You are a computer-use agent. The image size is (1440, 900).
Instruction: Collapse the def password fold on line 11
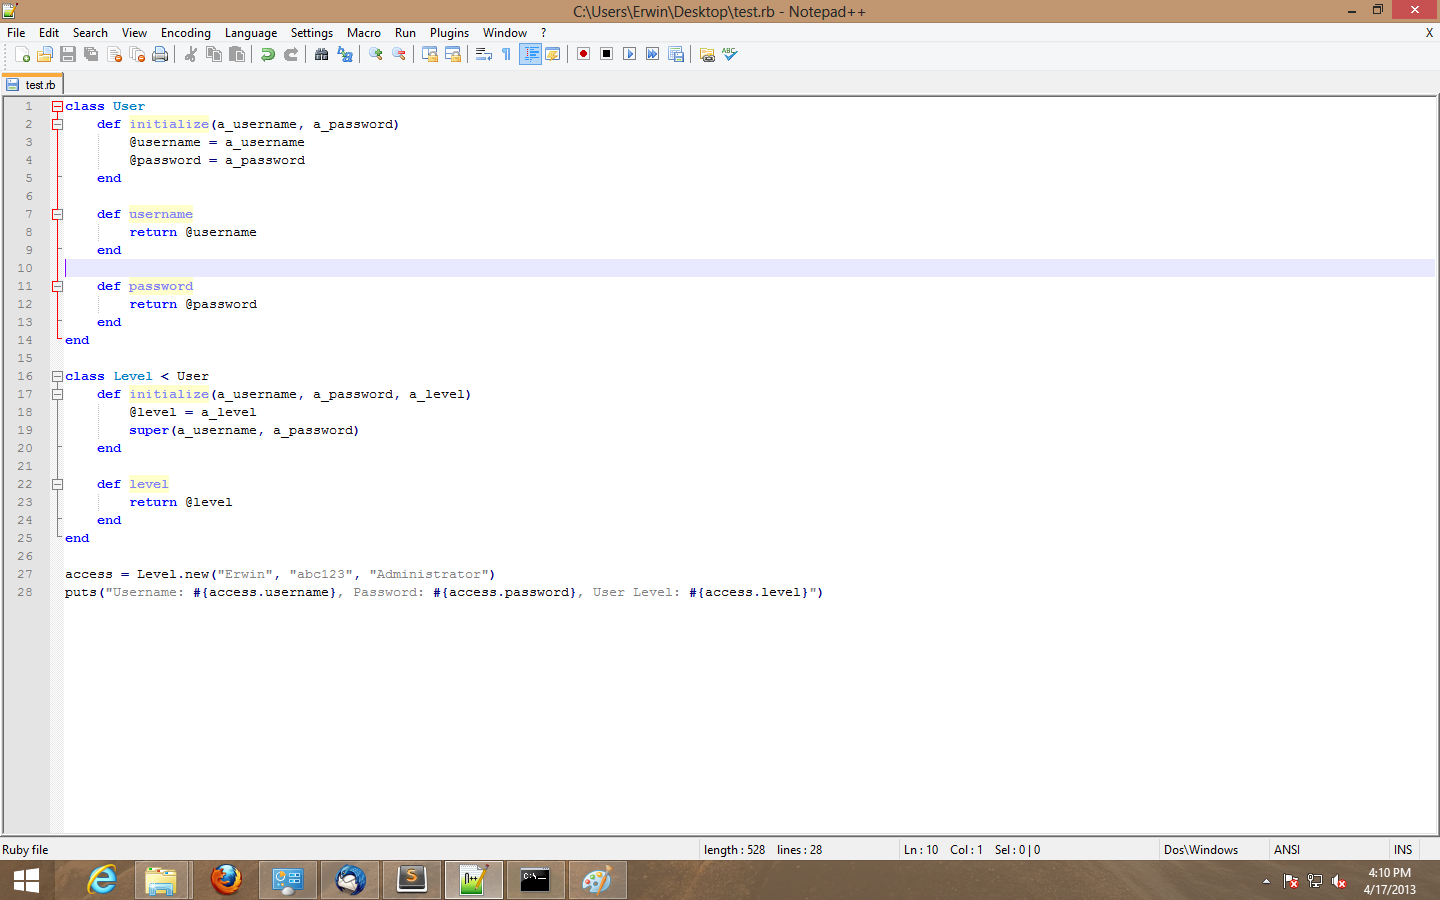point(57,286)
